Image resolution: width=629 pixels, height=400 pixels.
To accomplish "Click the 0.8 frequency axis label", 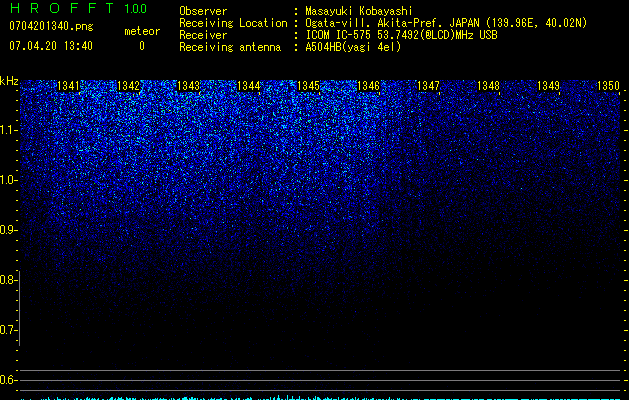I will coord(7,280).
